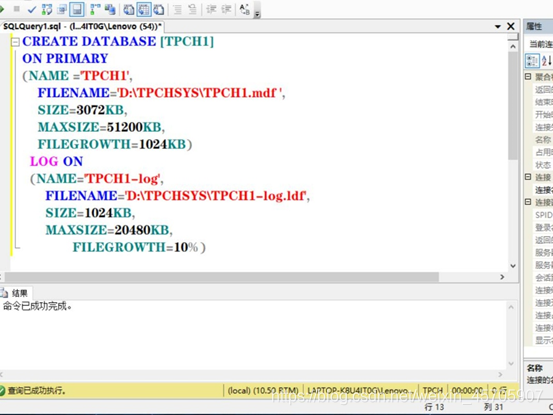Click the Parse checkmark icon
This screenshot has height=415, width=553.
coord(32,10)
